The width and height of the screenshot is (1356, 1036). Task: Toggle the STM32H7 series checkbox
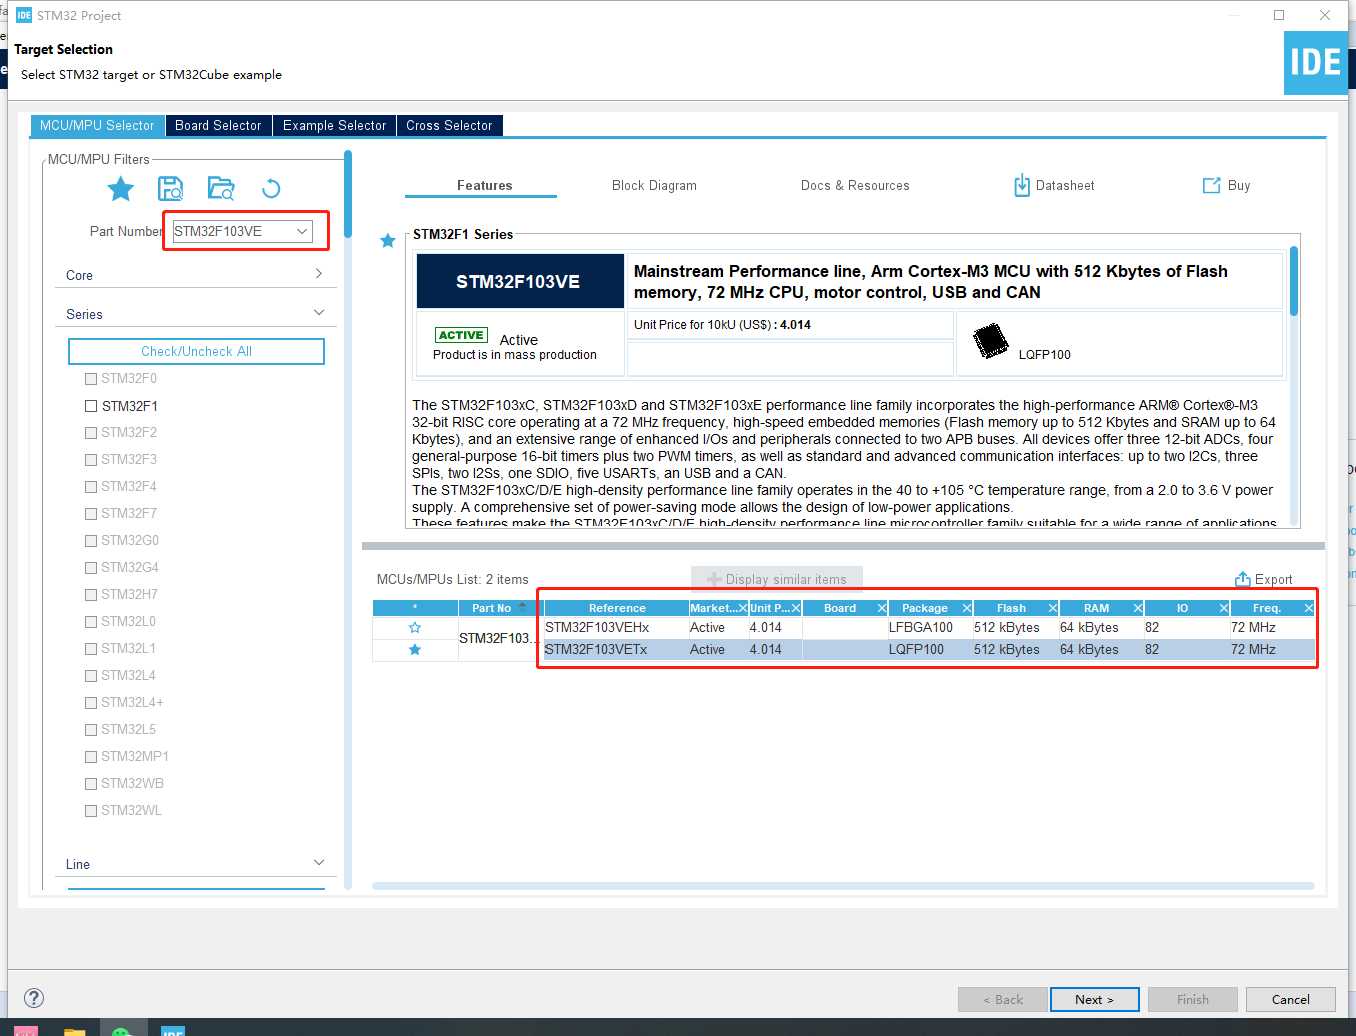pyautogui.click(x=91, y=595)
